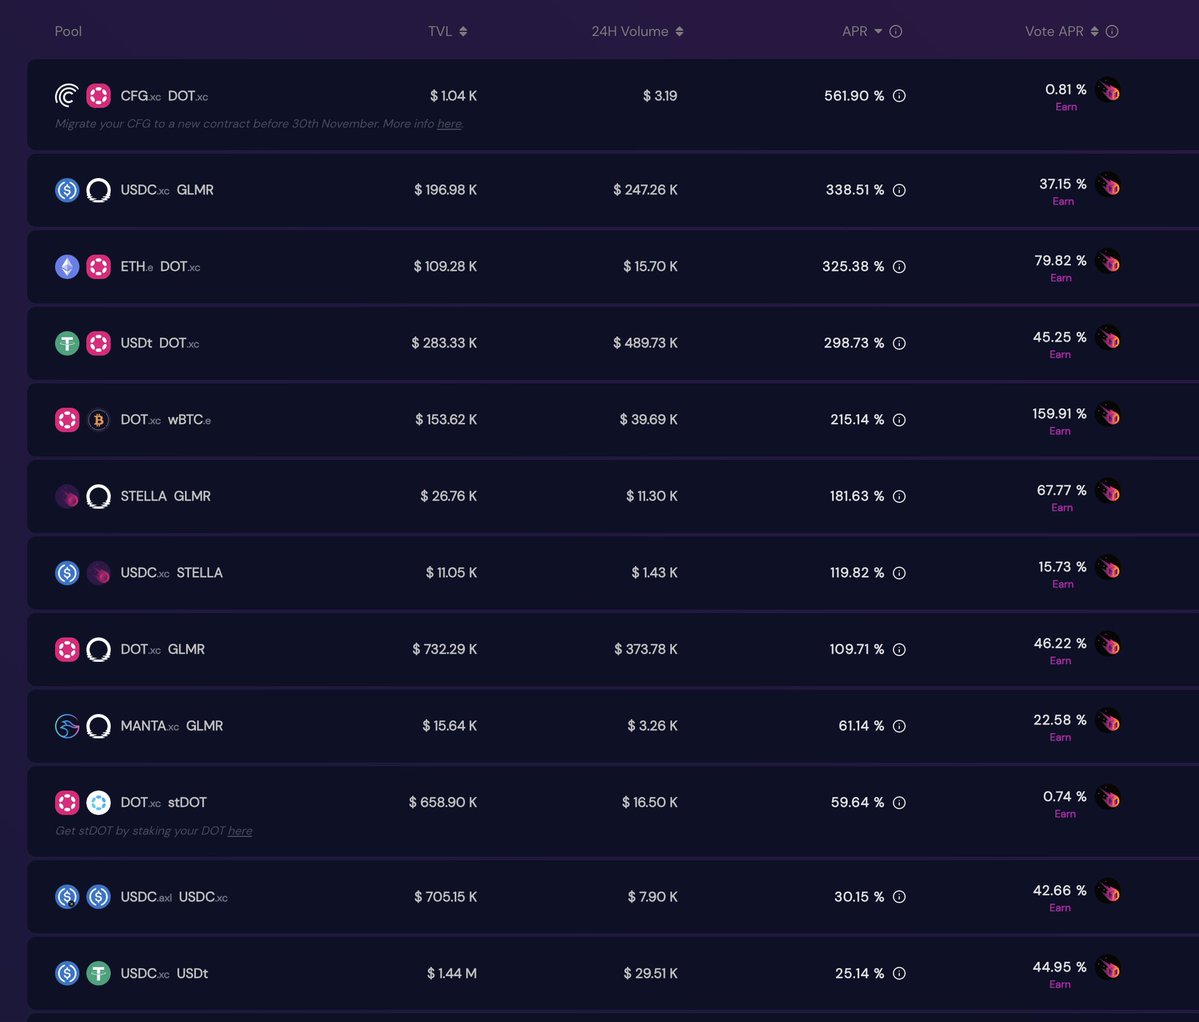Sort pools by Vote APR column

1061,31
